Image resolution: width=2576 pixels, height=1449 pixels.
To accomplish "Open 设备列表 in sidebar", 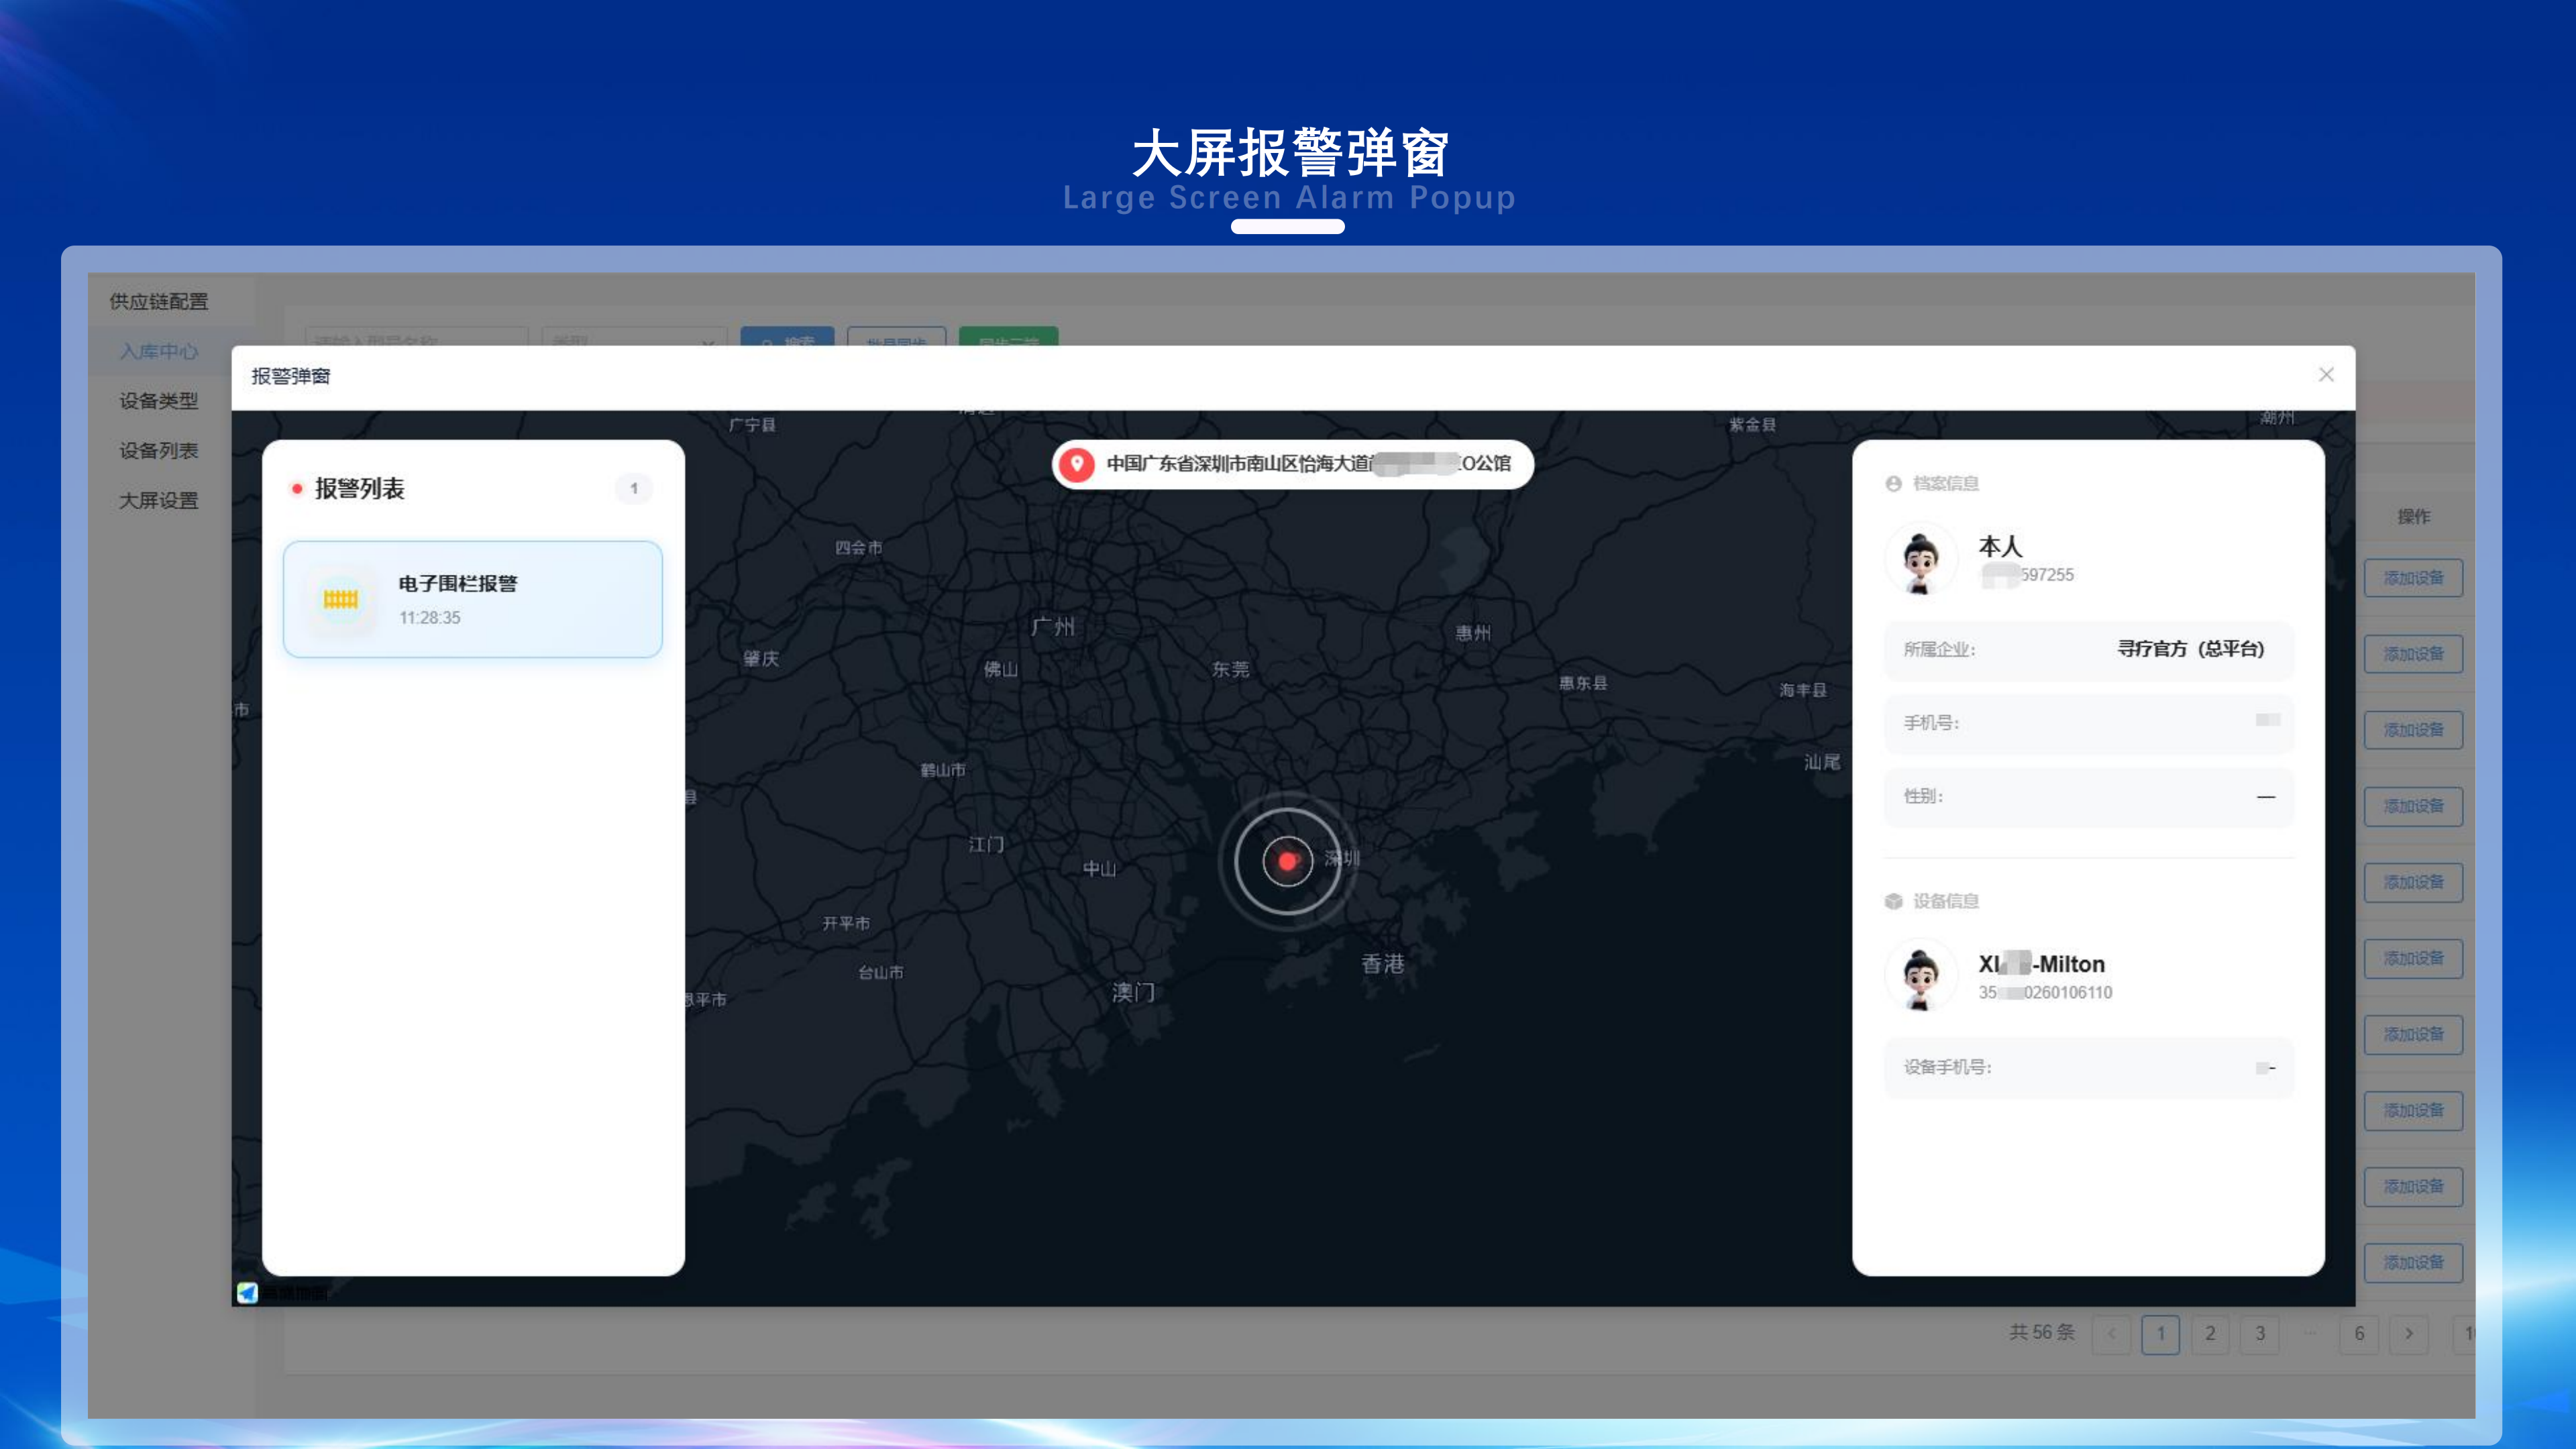I will pyautogui.click(x=158, y=451).
